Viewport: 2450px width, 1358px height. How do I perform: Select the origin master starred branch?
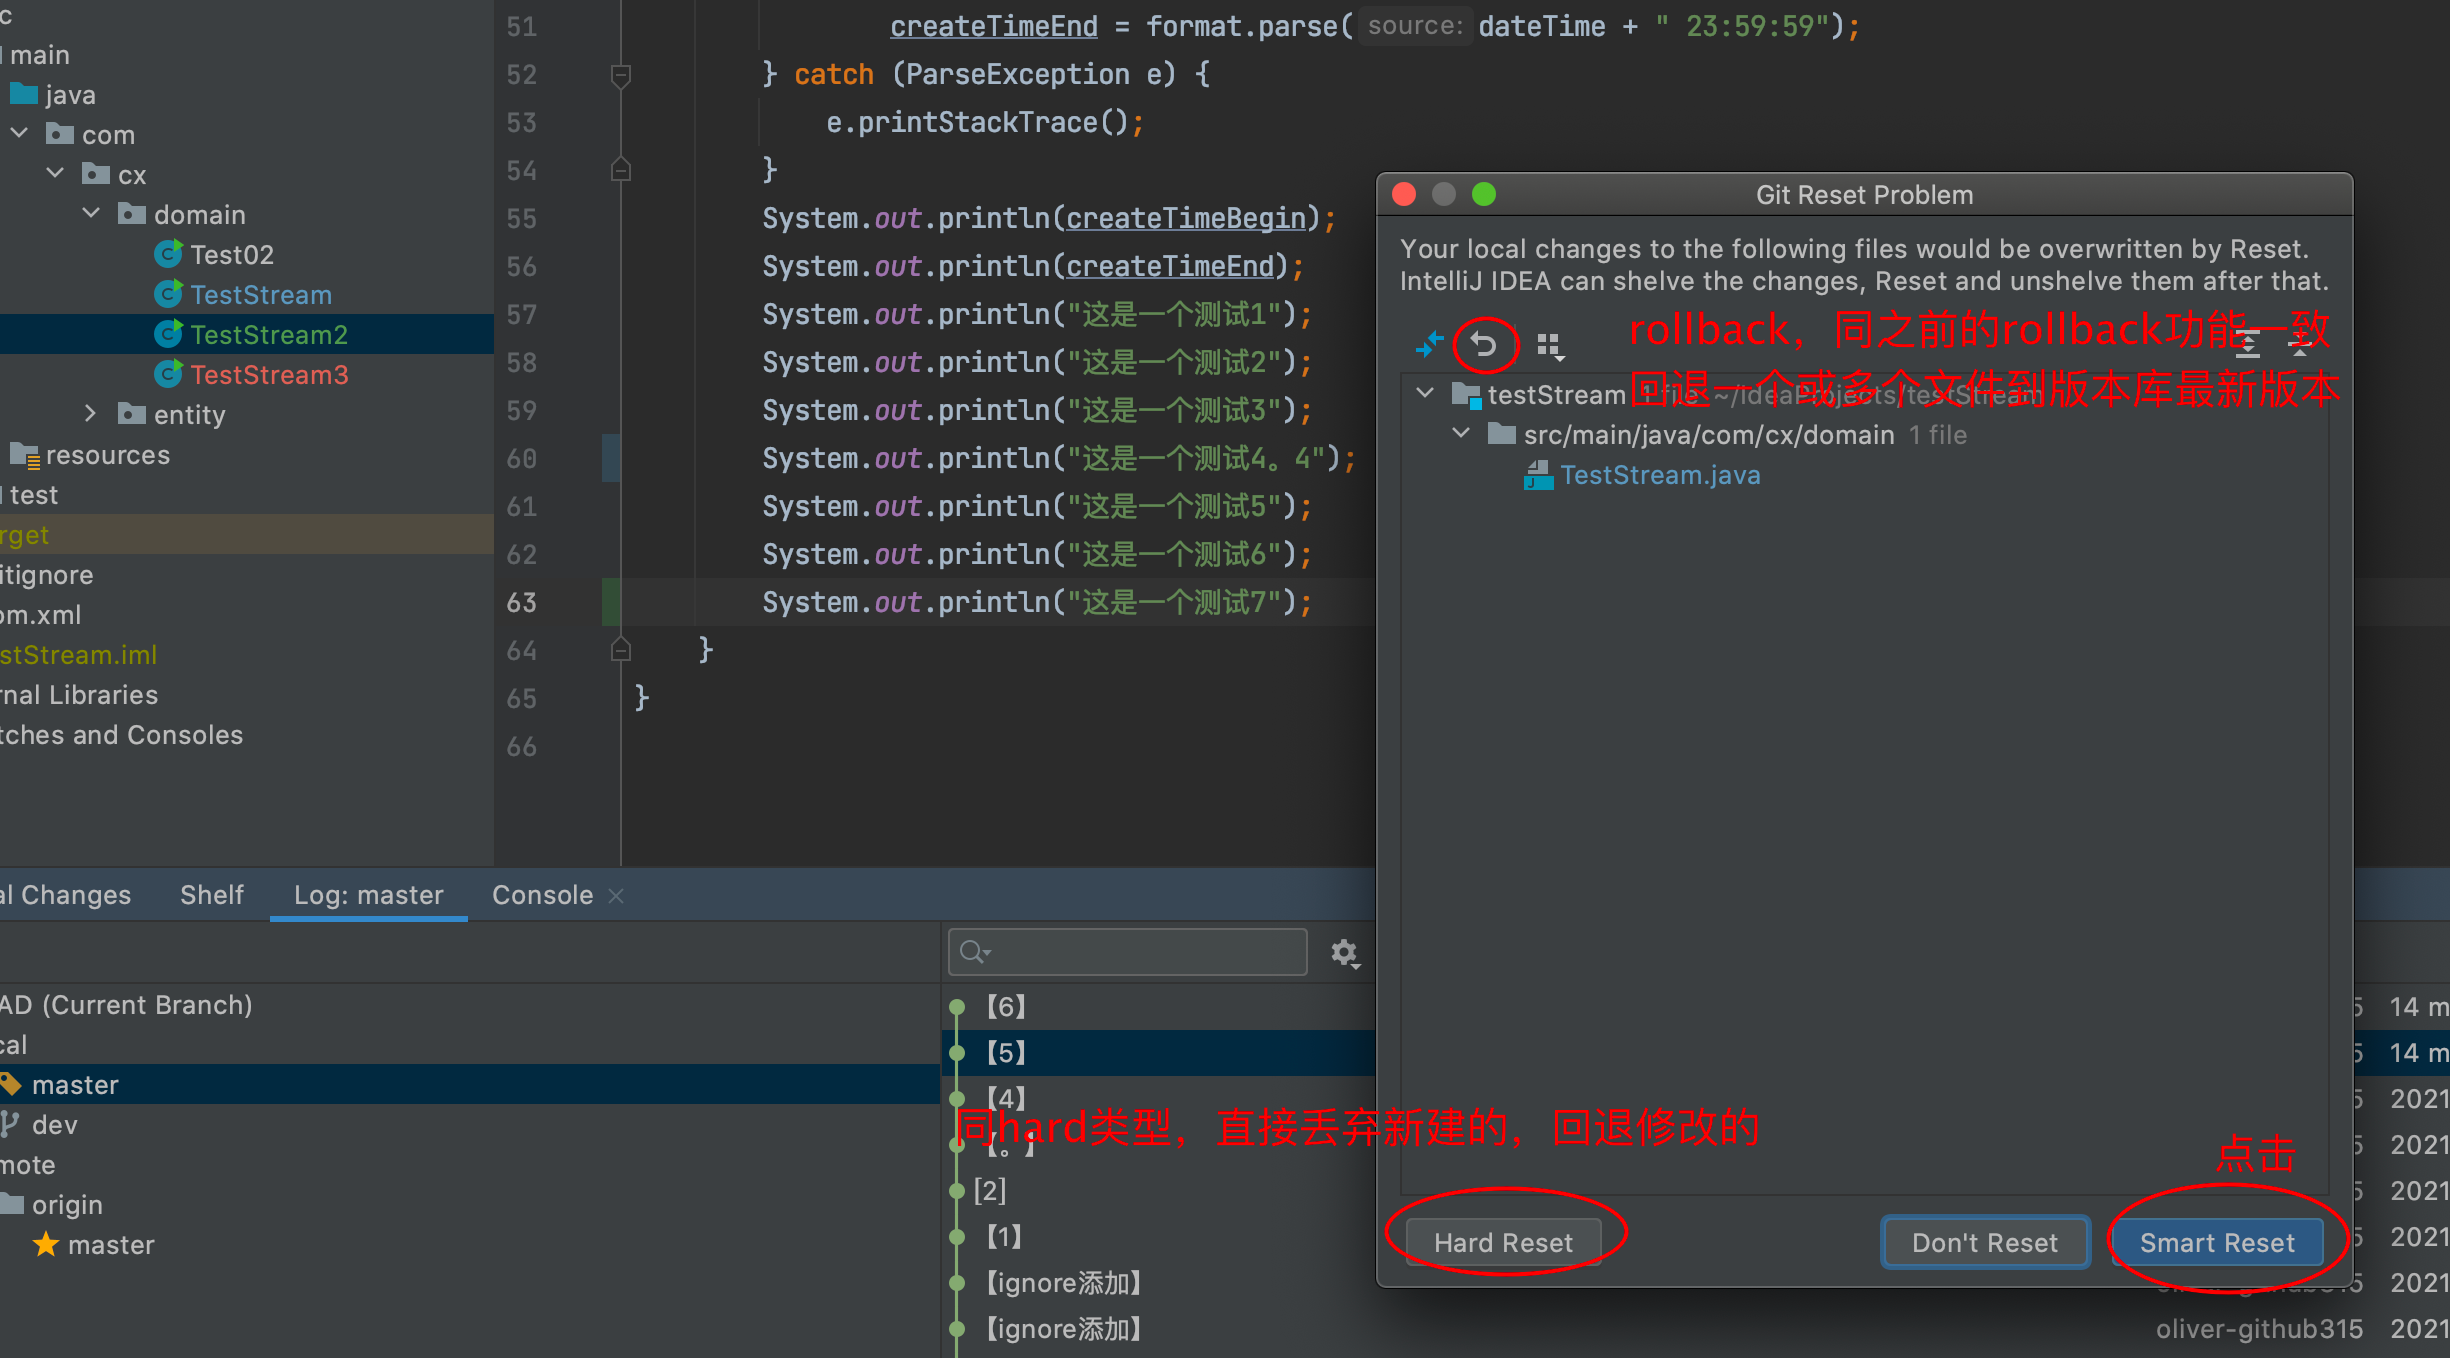[x=111, y=1244]
